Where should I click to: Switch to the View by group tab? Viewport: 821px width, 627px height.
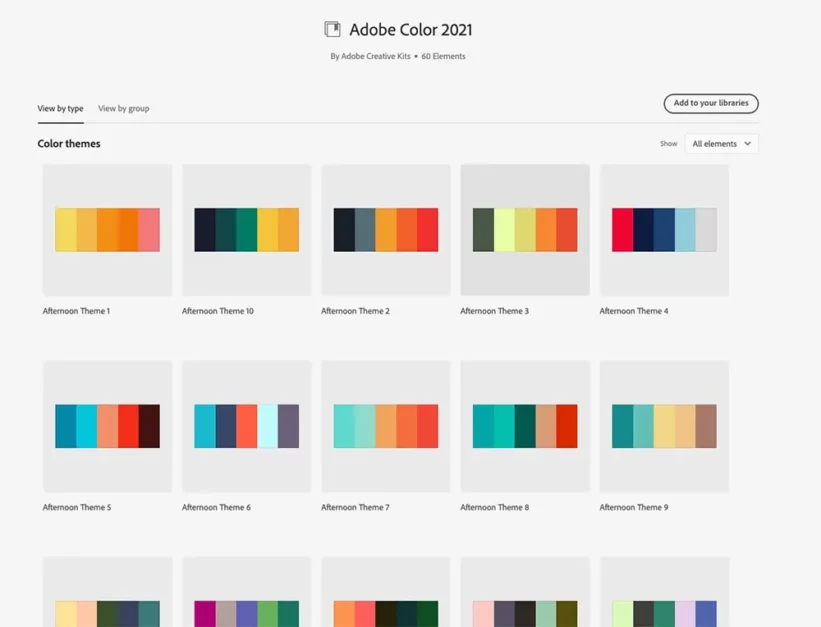tap(123, 108)
